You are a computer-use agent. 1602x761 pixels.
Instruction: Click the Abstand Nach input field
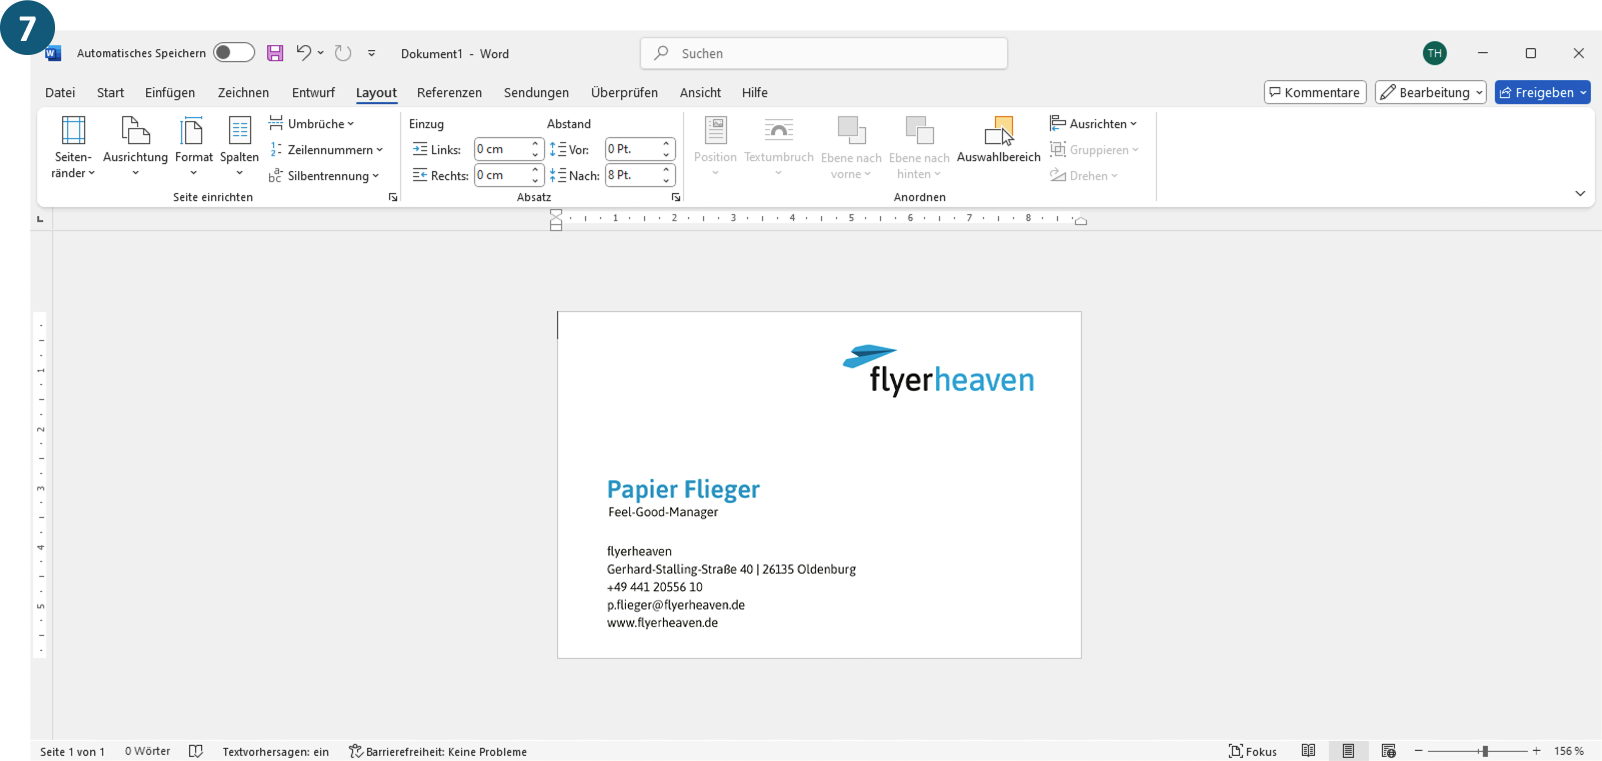pyautogui.click(x=632, y=175)
